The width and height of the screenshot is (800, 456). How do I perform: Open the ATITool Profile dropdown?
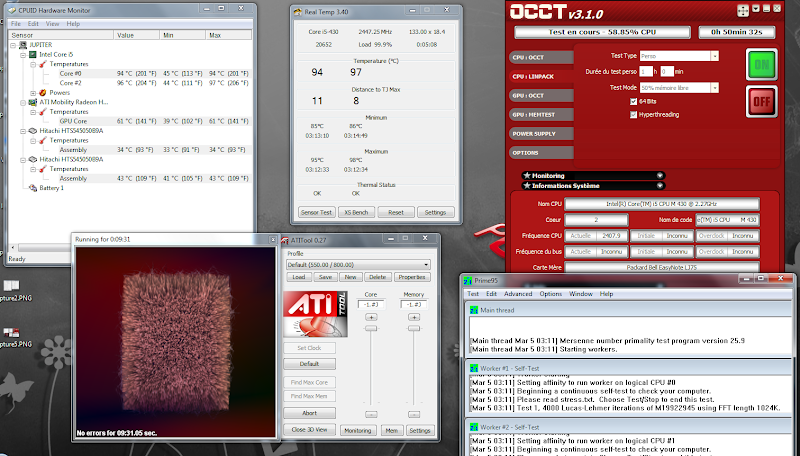[426, 265]
